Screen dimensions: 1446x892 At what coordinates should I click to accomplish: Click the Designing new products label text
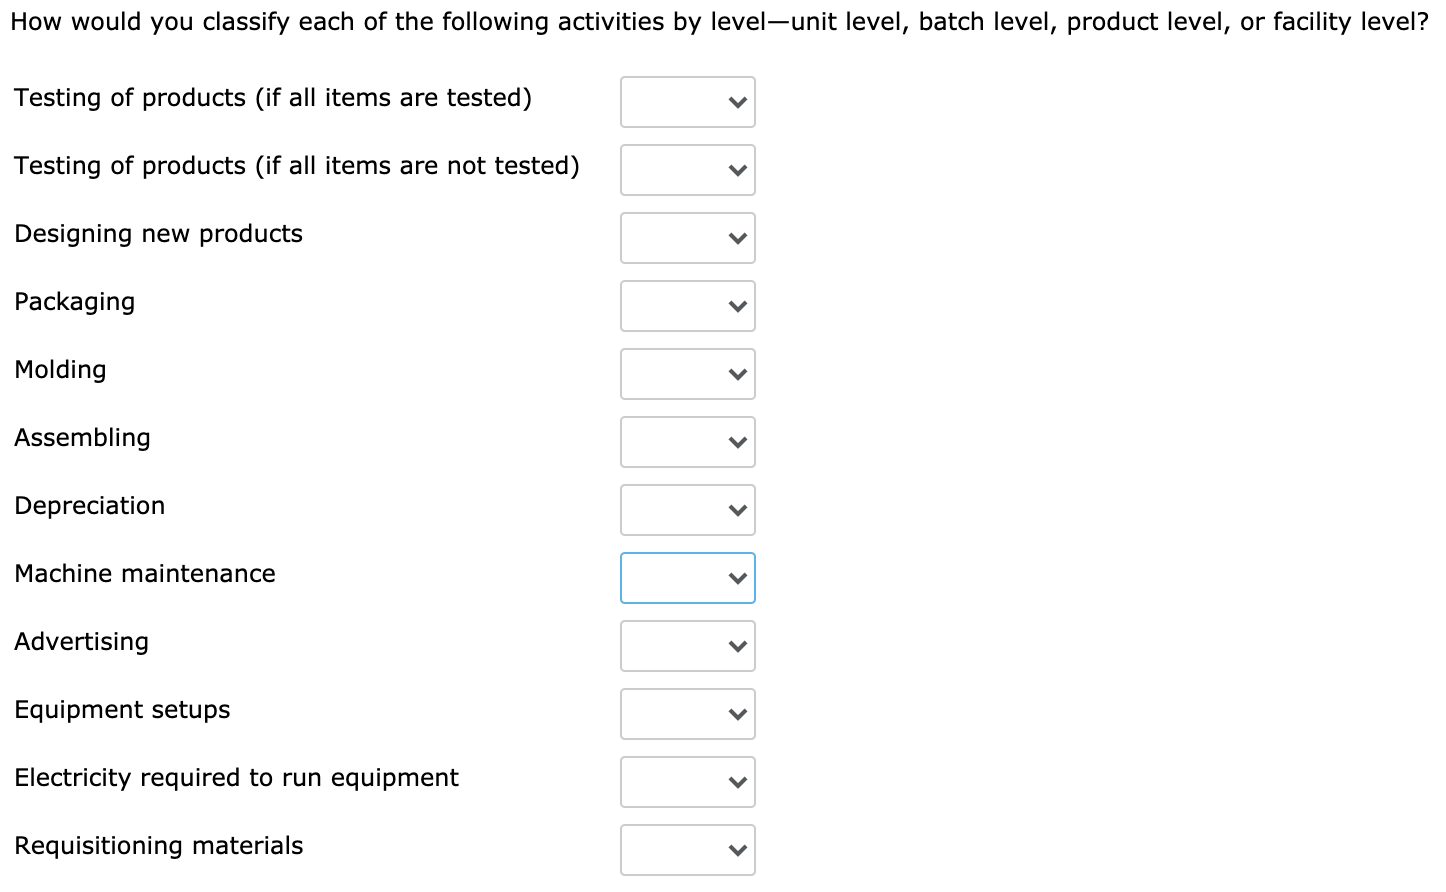(158, 233)
